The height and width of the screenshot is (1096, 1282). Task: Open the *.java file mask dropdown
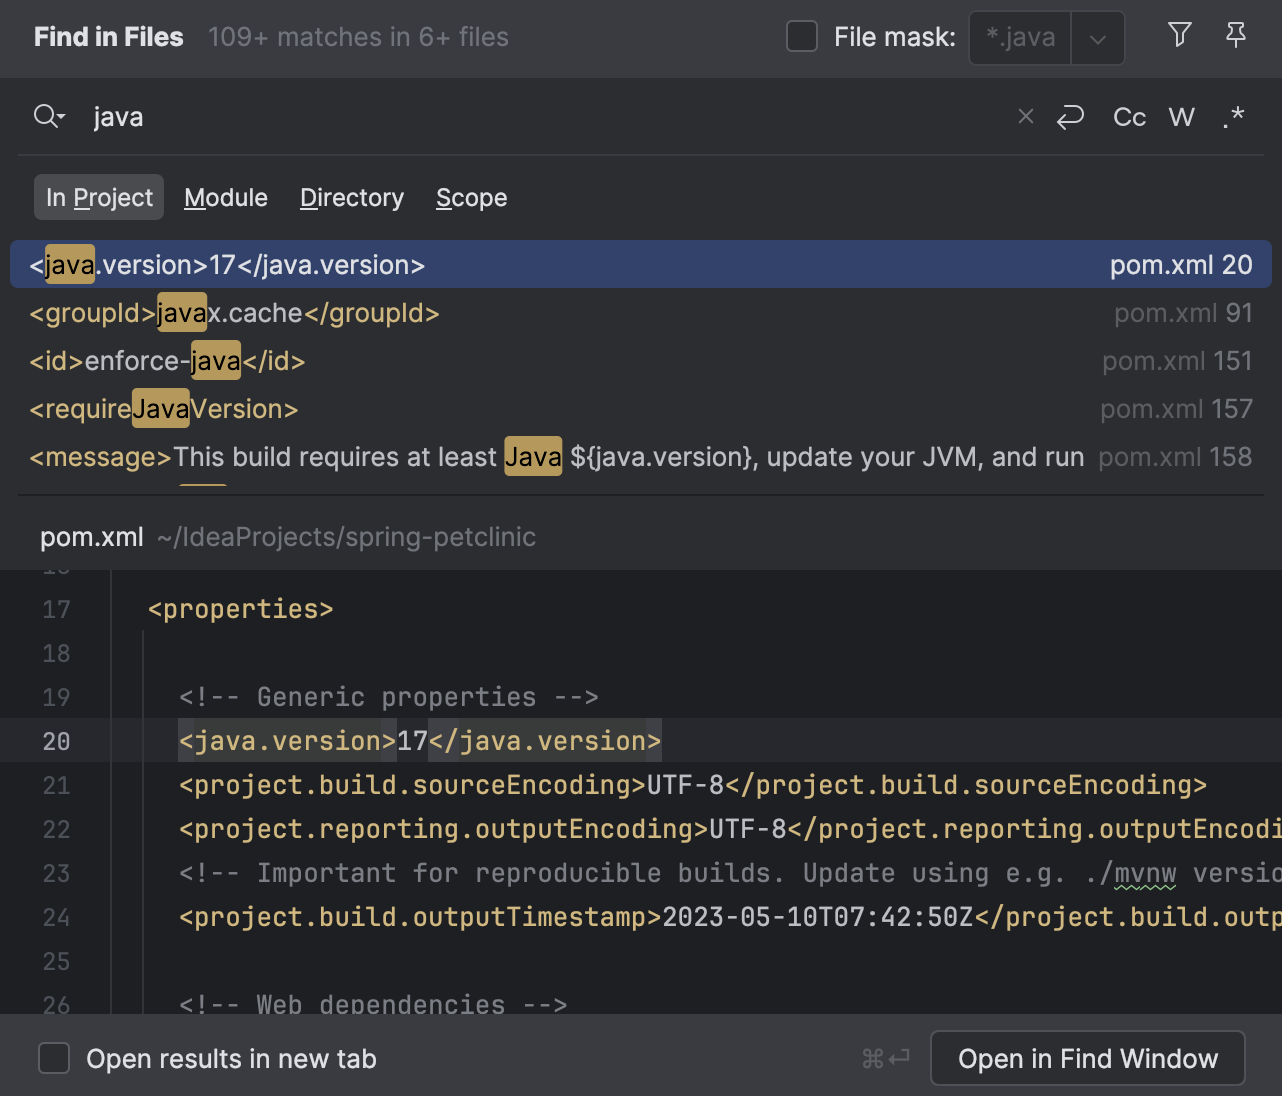[1098, 39]
